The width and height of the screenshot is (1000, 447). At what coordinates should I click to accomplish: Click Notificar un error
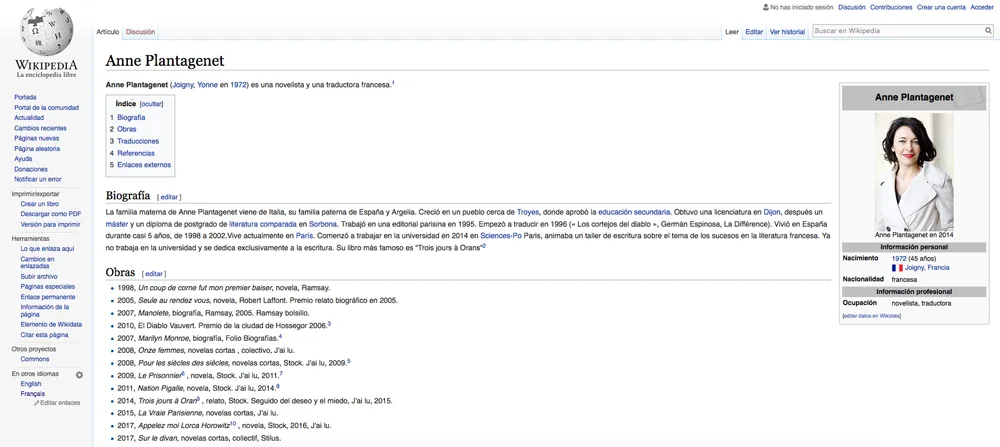pyautogui.click(x=38, y=179)
